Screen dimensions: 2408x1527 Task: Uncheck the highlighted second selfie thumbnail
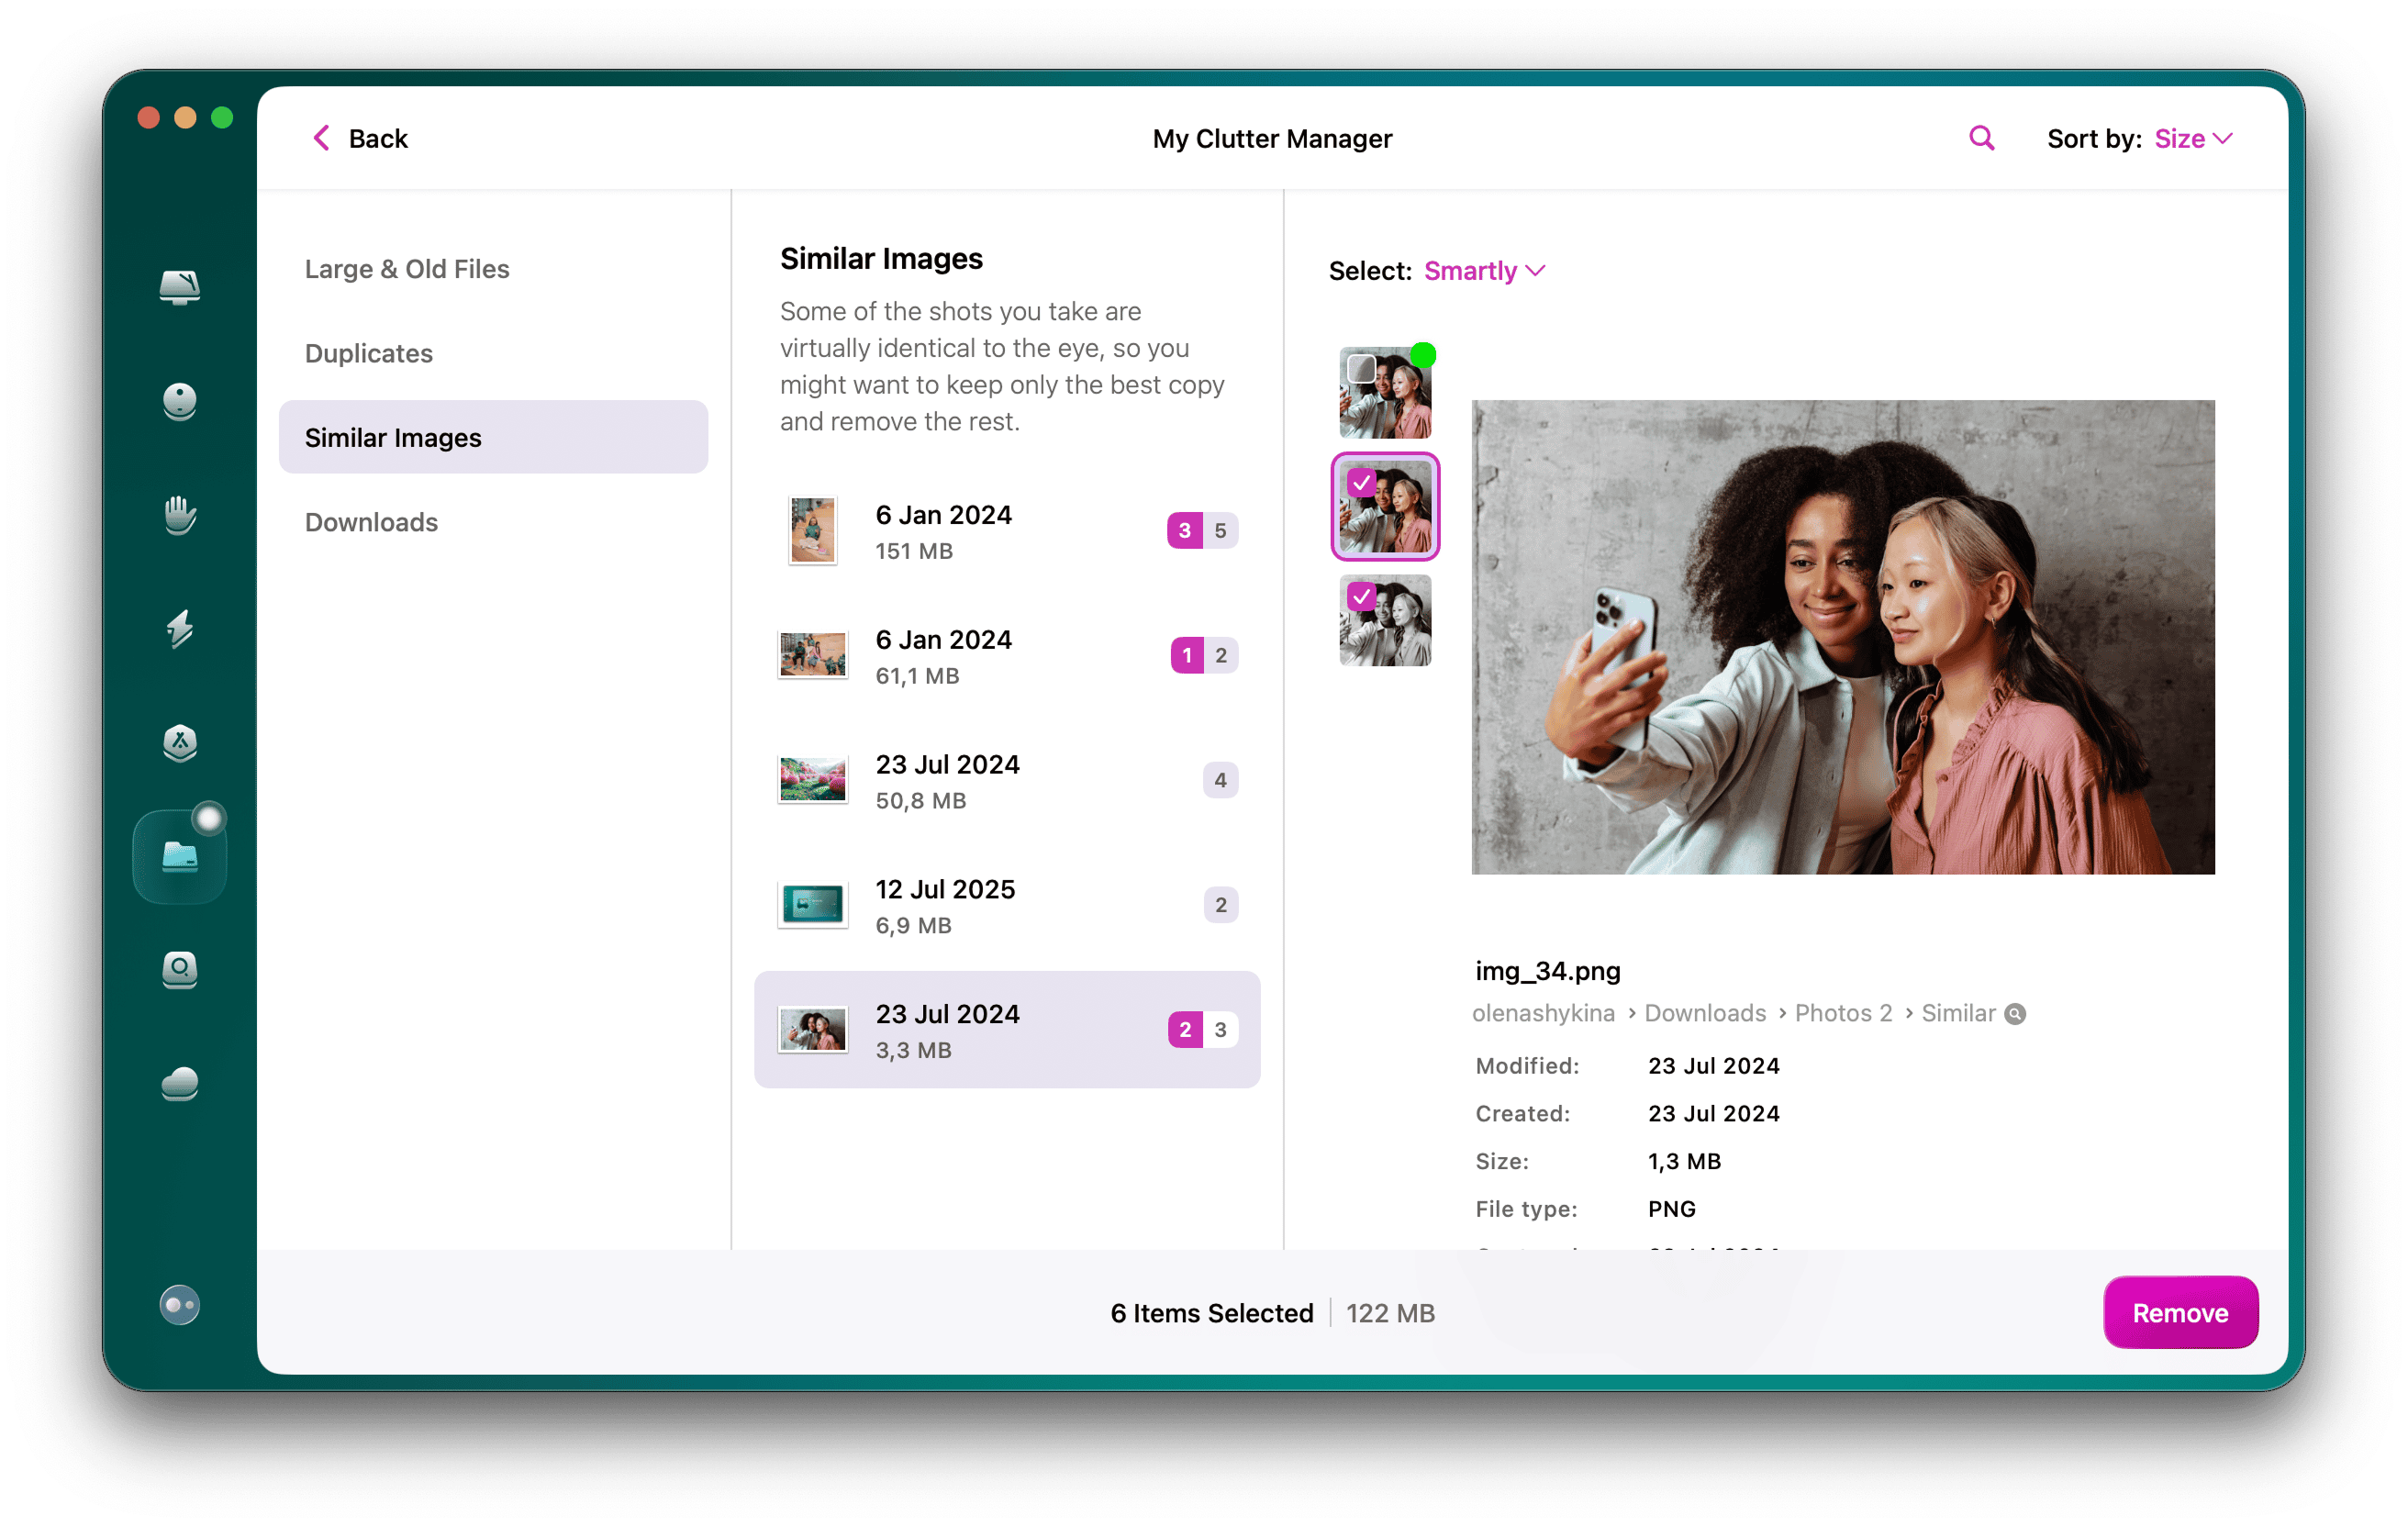coord(1361,483)
